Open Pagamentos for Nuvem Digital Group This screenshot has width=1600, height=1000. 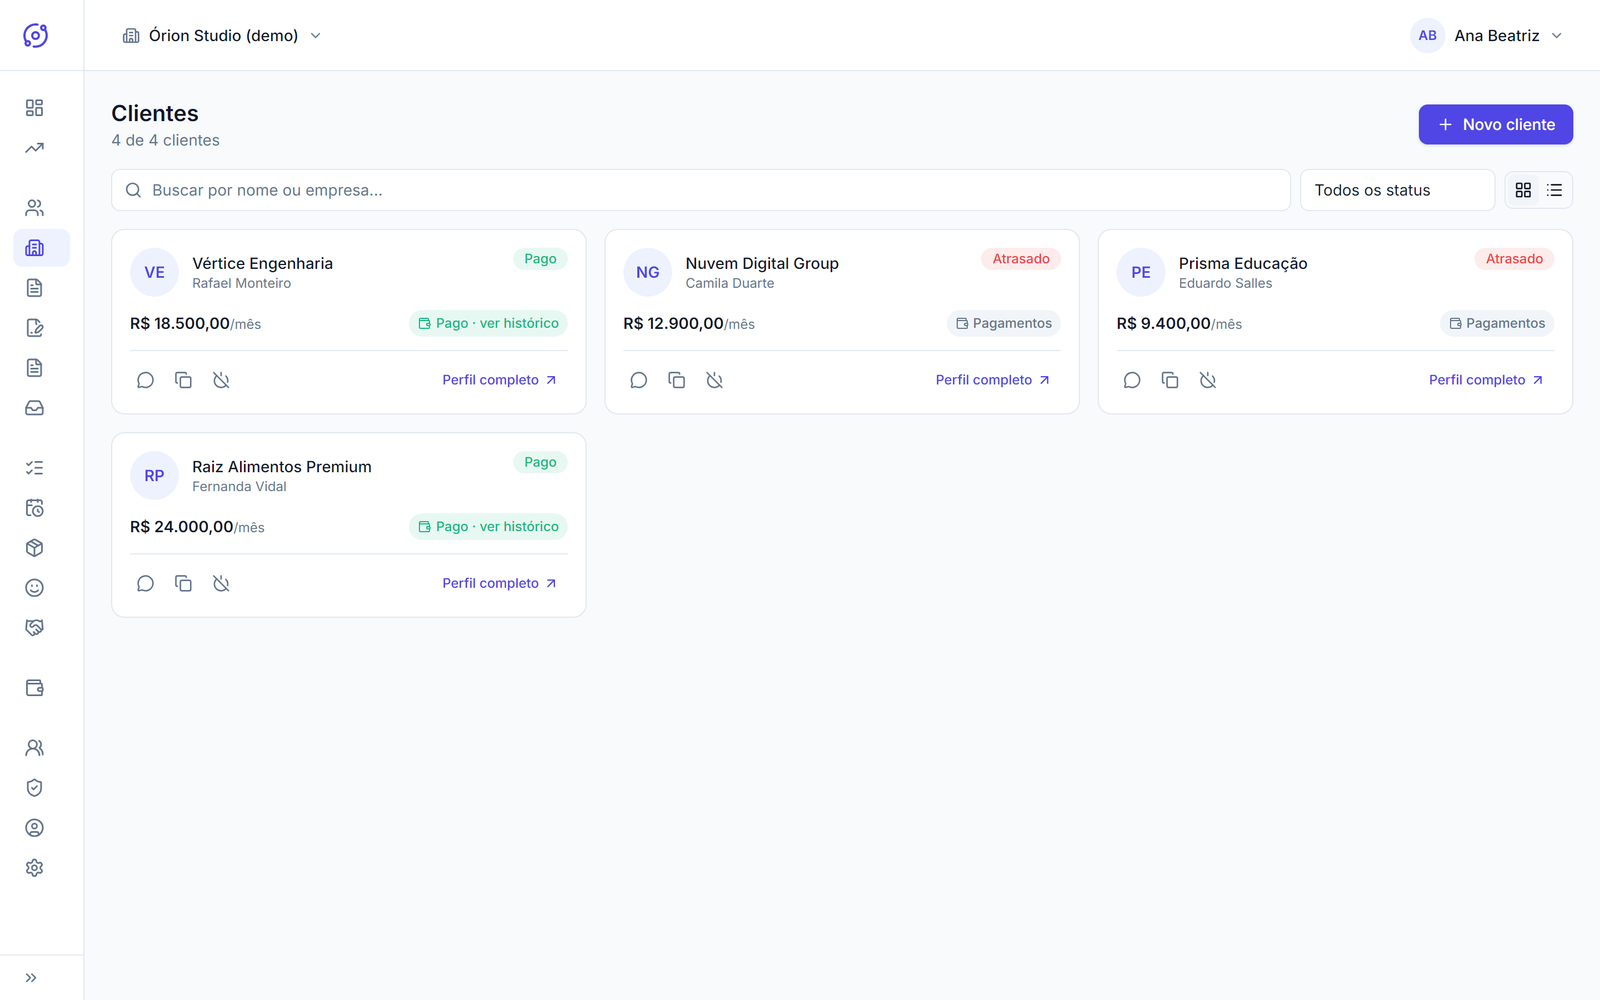point(1004,323)
